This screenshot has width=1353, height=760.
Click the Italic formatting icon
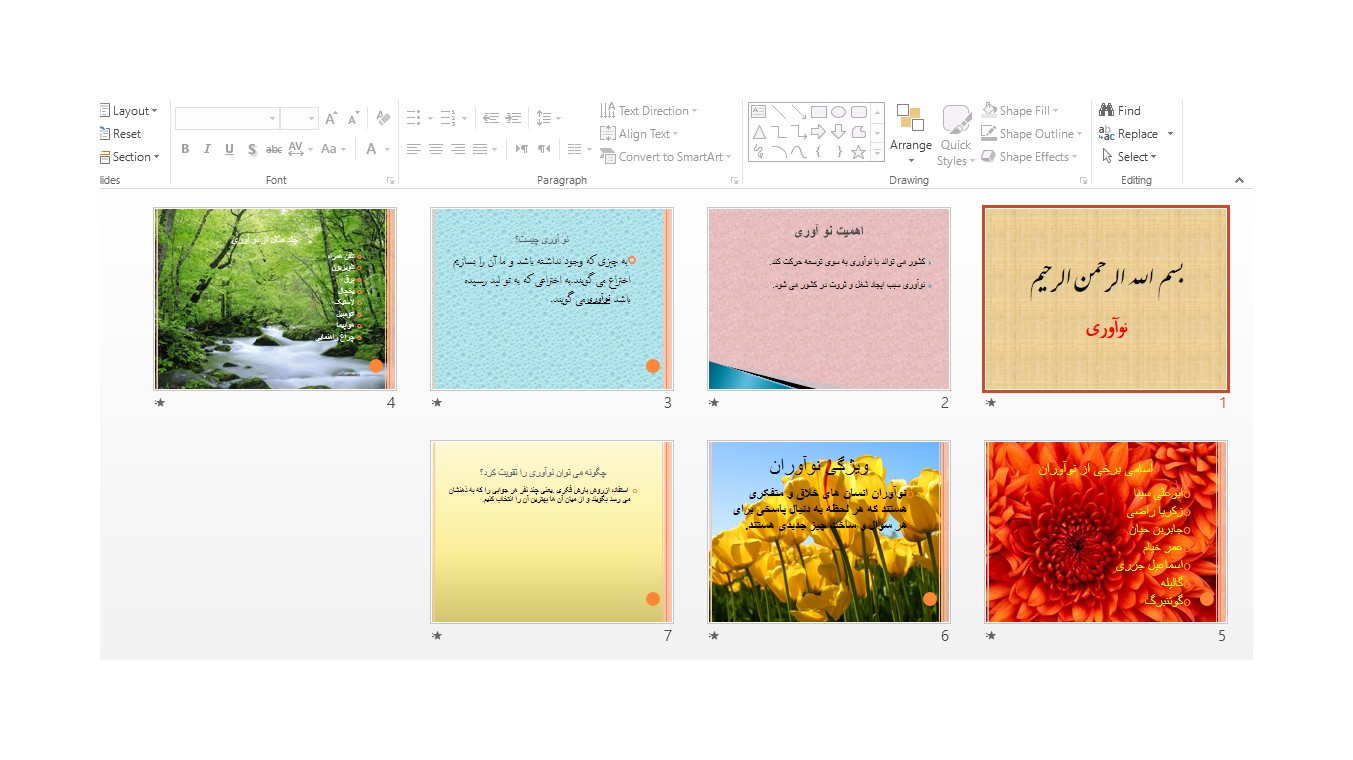coord(207,149)
